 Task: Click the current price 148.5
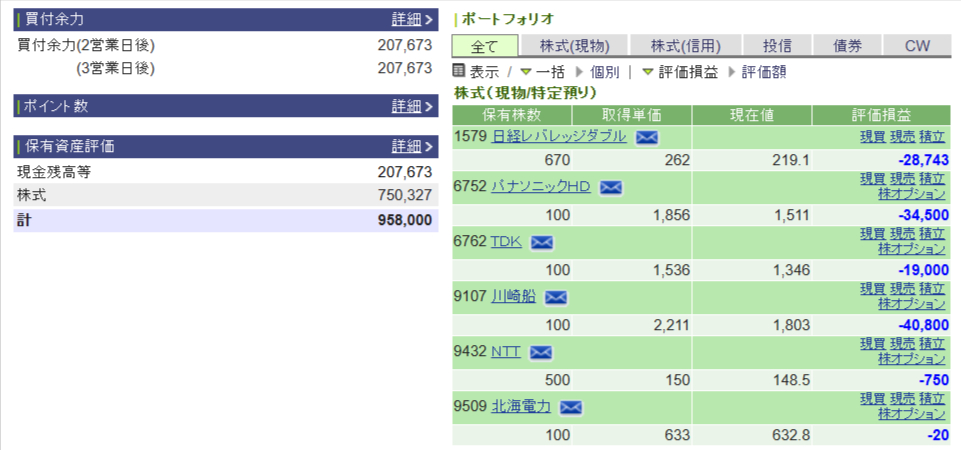point(792,379)
